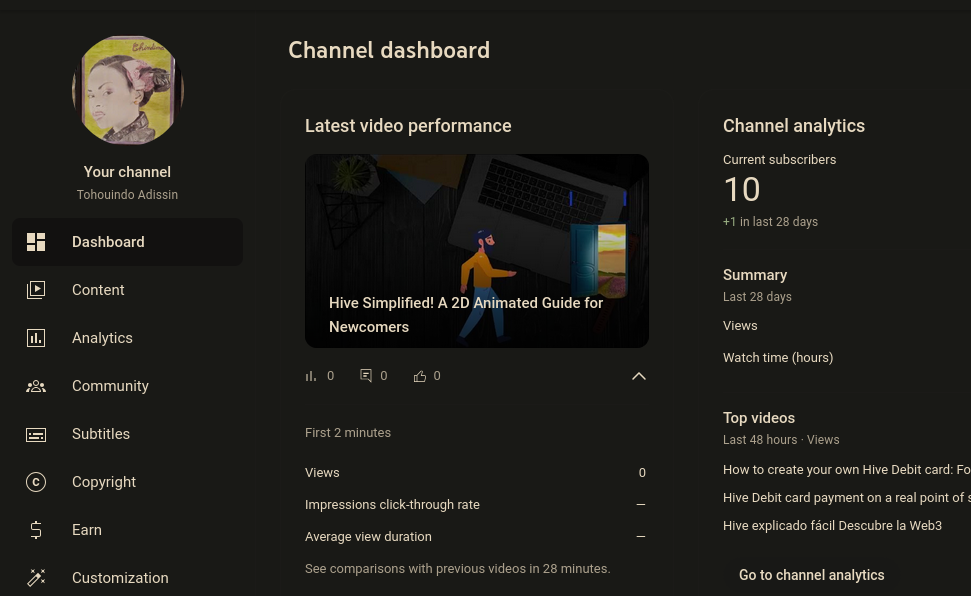Screen dimensions: 971x596
Task: Click Go to channel analytics button
Action: point(811,575)
